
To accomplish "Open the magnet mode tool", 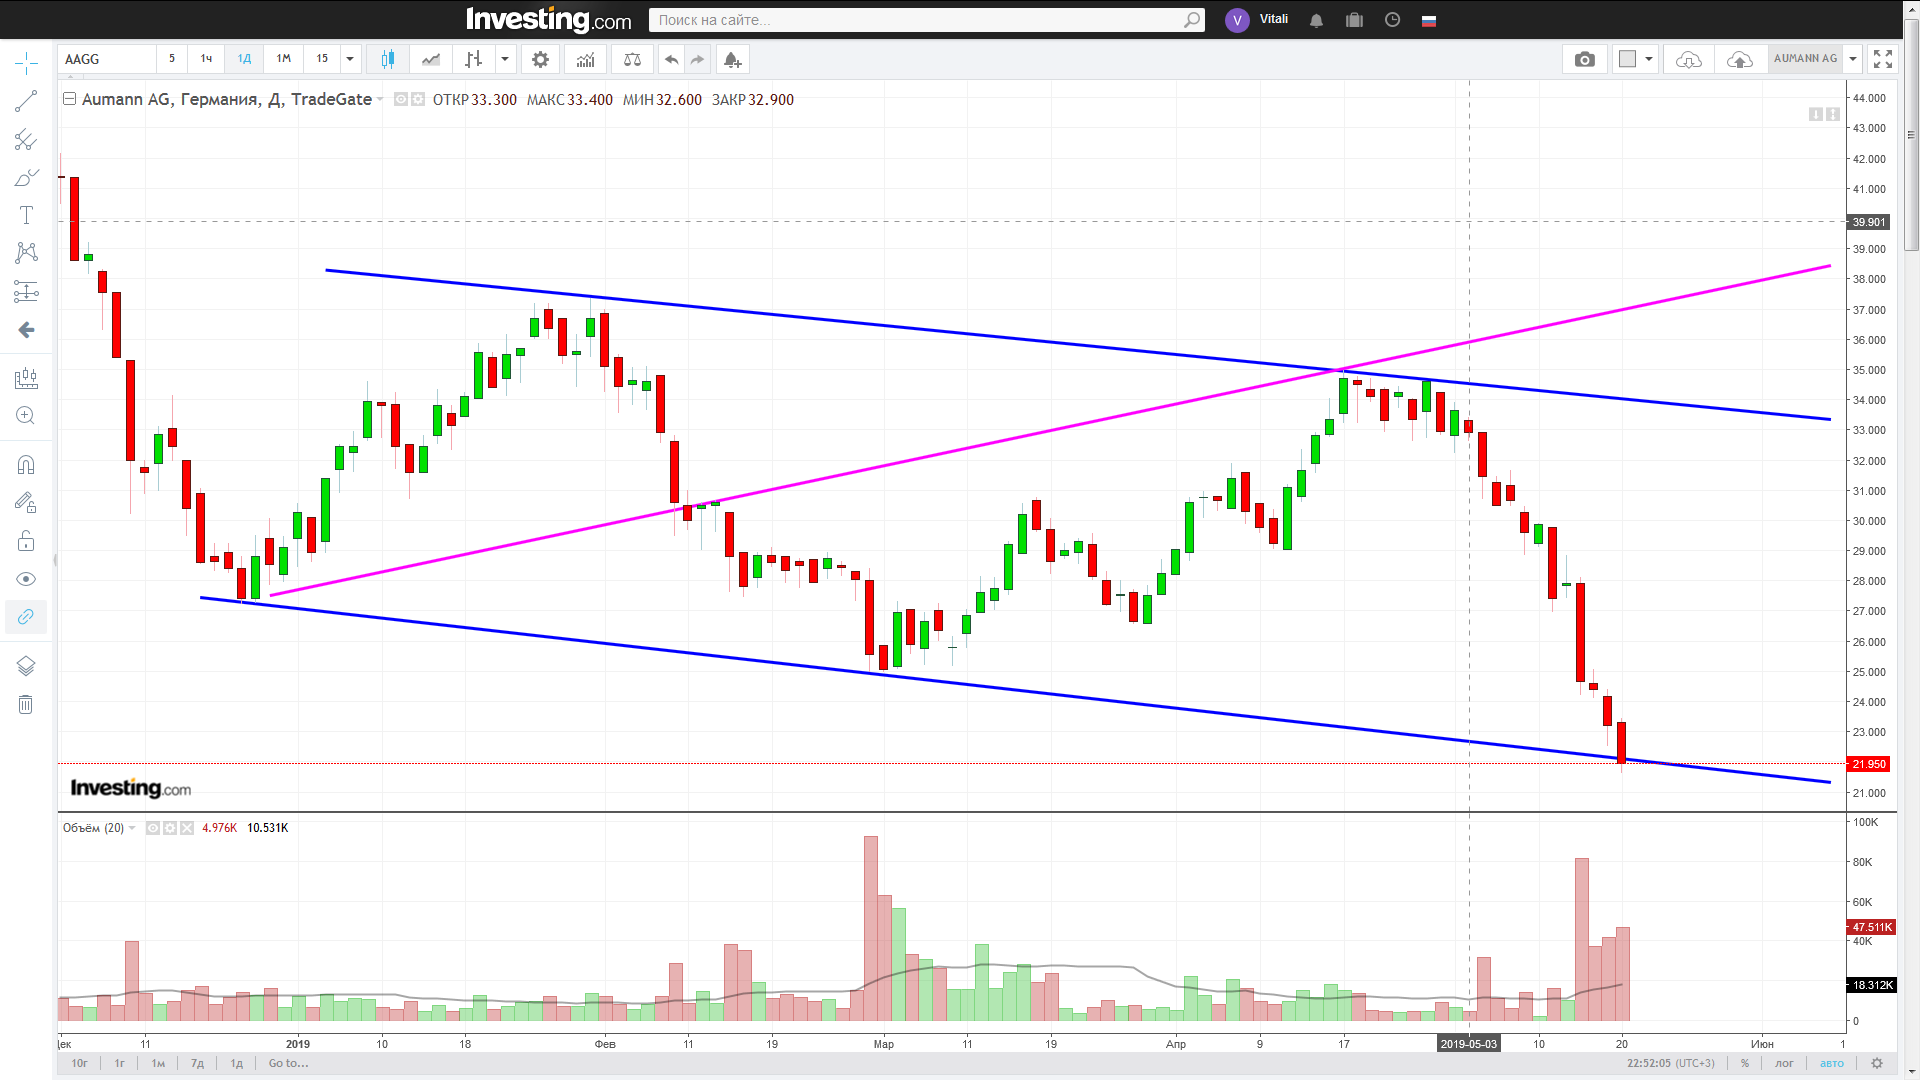I will point(26,465).
